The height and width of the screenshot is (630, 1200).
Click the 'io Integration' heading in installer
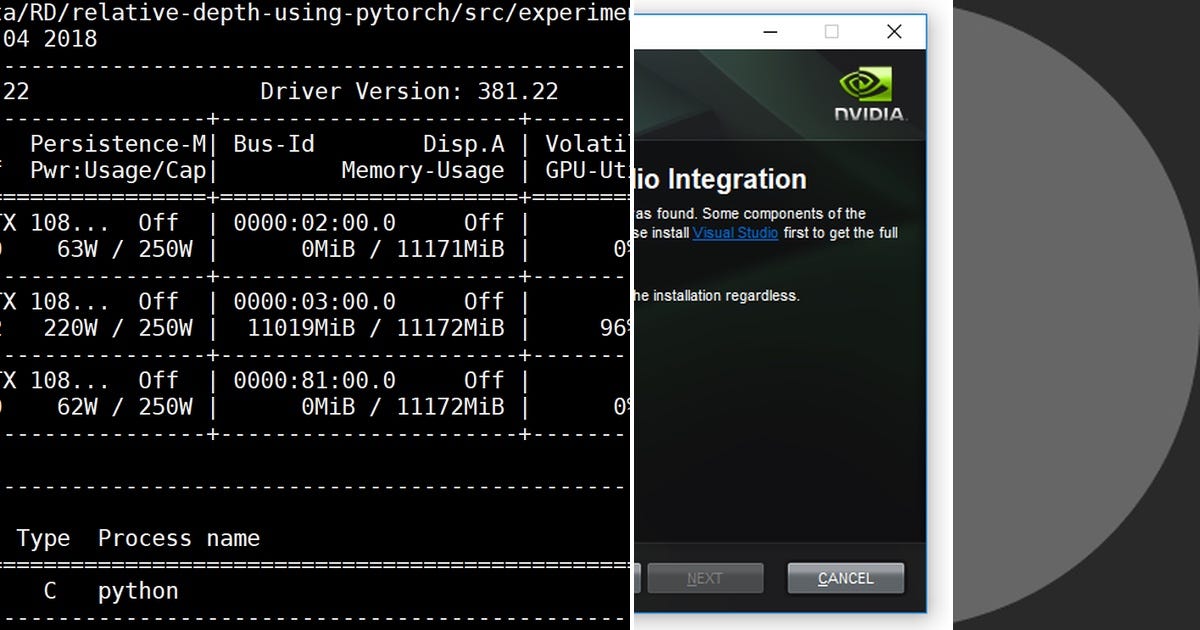tap(720, 179)
